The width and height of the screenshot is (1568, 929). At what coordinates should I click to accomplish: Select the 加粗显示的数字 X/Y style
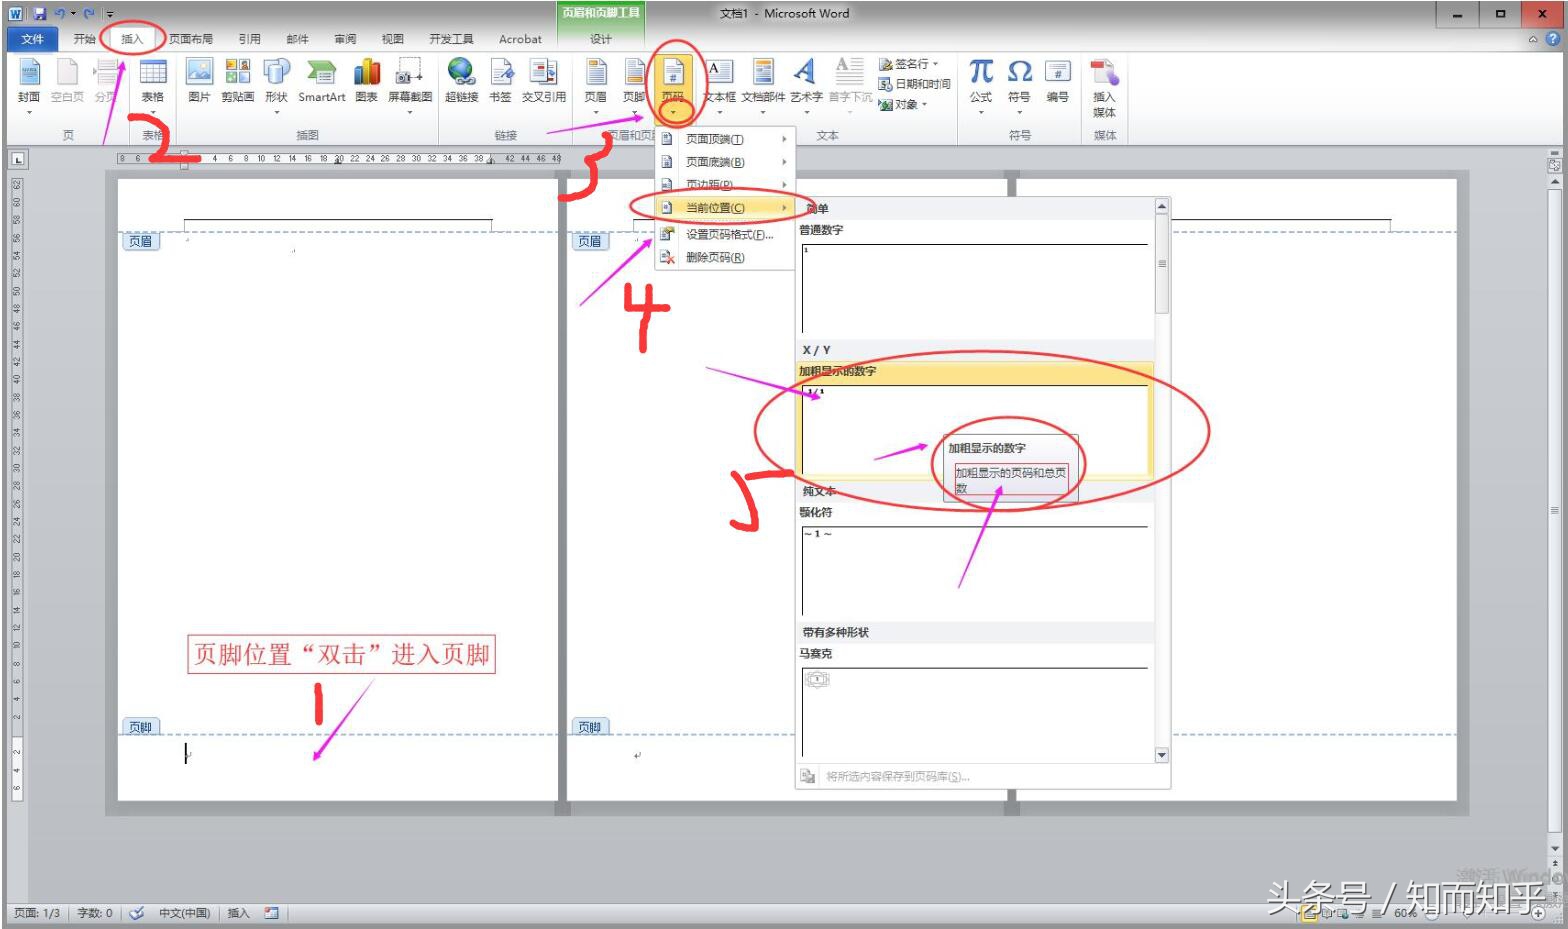pyautogui.click(x=975, y=420)
